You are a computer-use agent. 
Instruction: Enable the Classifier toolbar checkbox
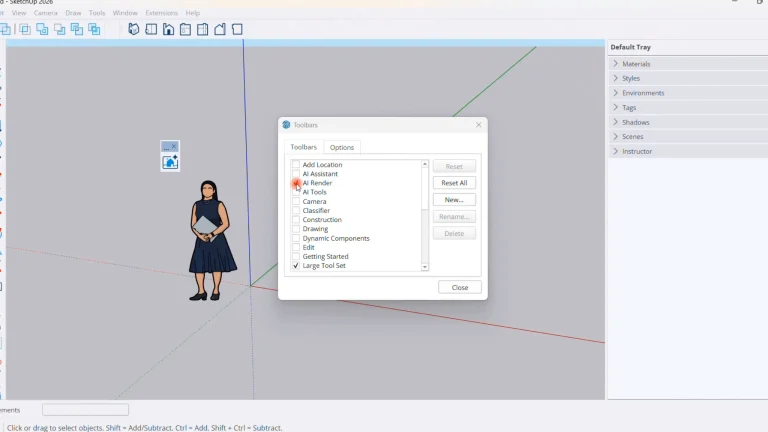click(x=296, y=211)
